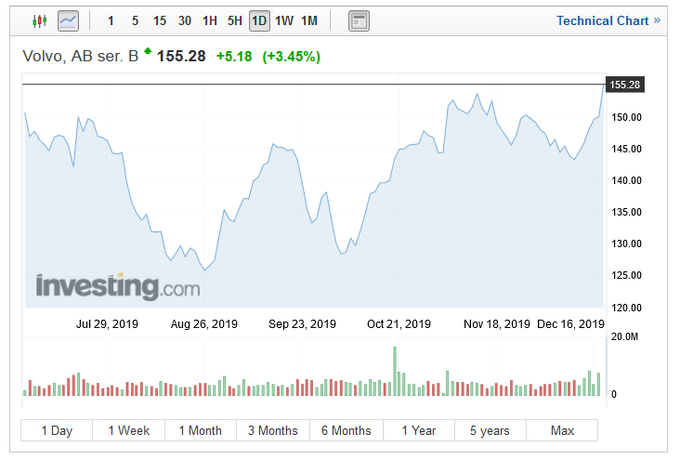Click the 155.28 price label on axis
Screen dimensions: 680x460
[625, 85]
